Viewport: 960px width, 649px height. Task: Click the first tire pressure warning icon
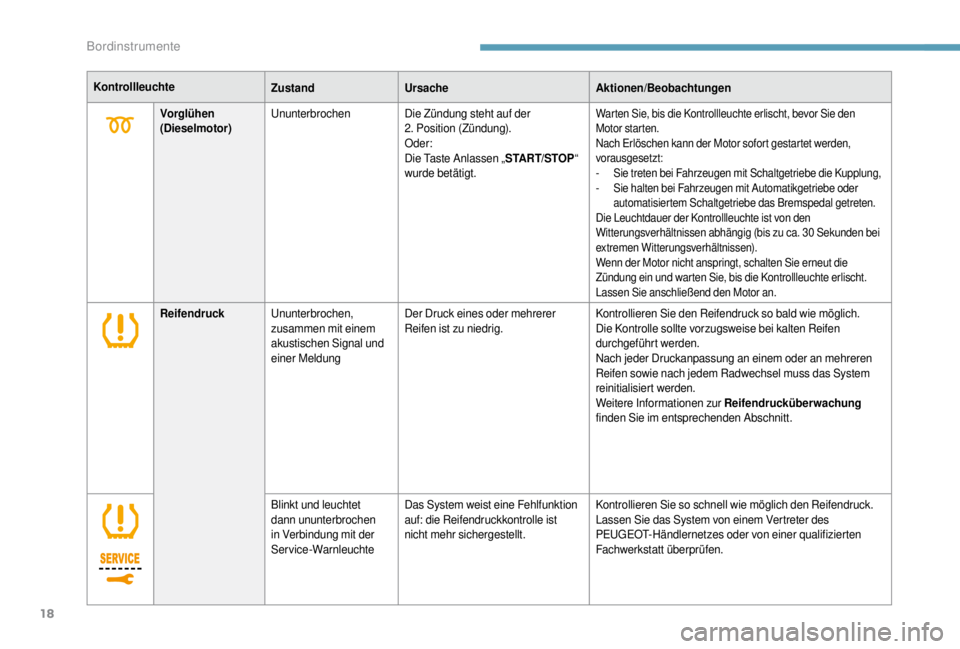click(x=120, y=331)
